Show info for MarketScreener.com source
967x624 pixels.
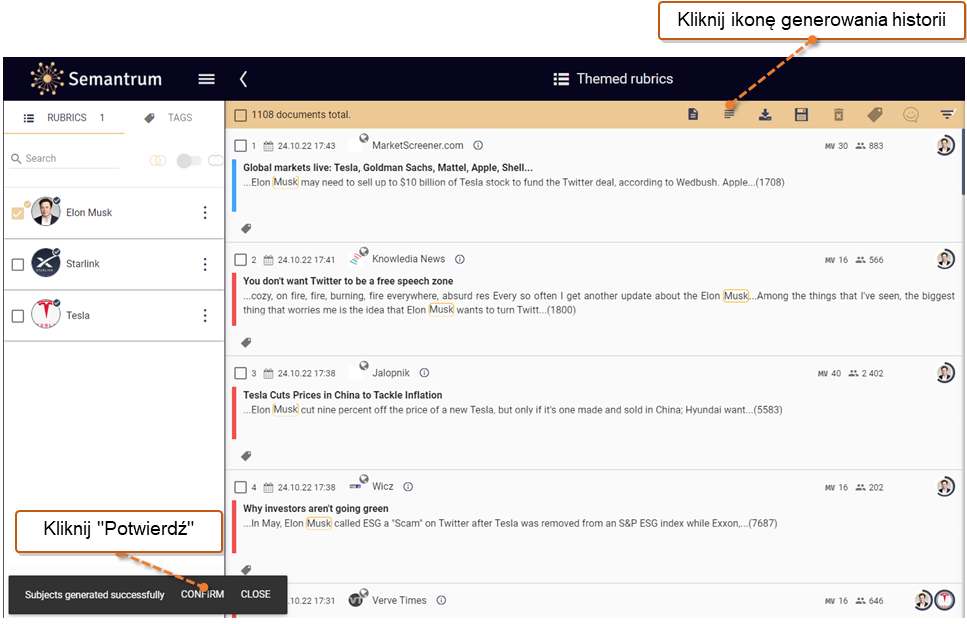click(478, 146)
